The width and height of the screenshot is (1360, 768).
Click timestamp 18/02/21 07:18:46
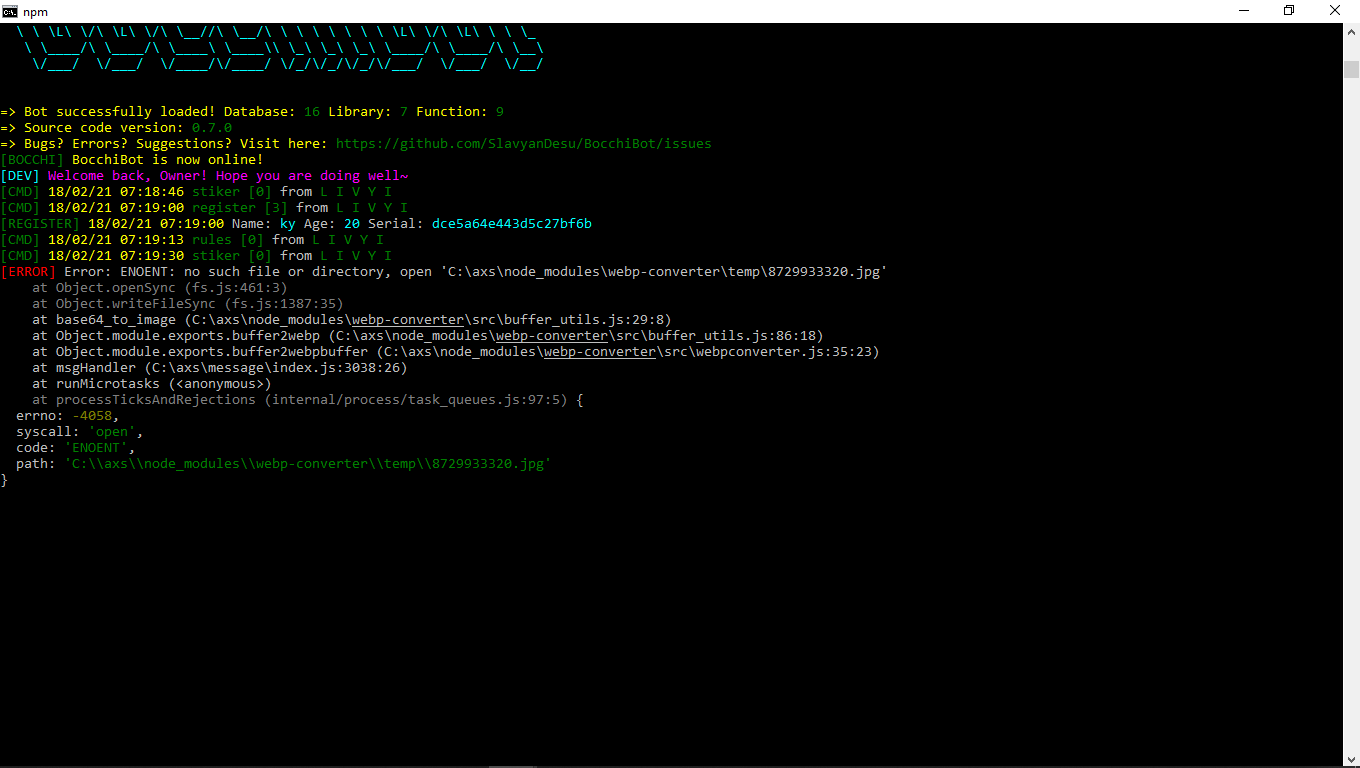pyautogui.click(x=116, y=192)
